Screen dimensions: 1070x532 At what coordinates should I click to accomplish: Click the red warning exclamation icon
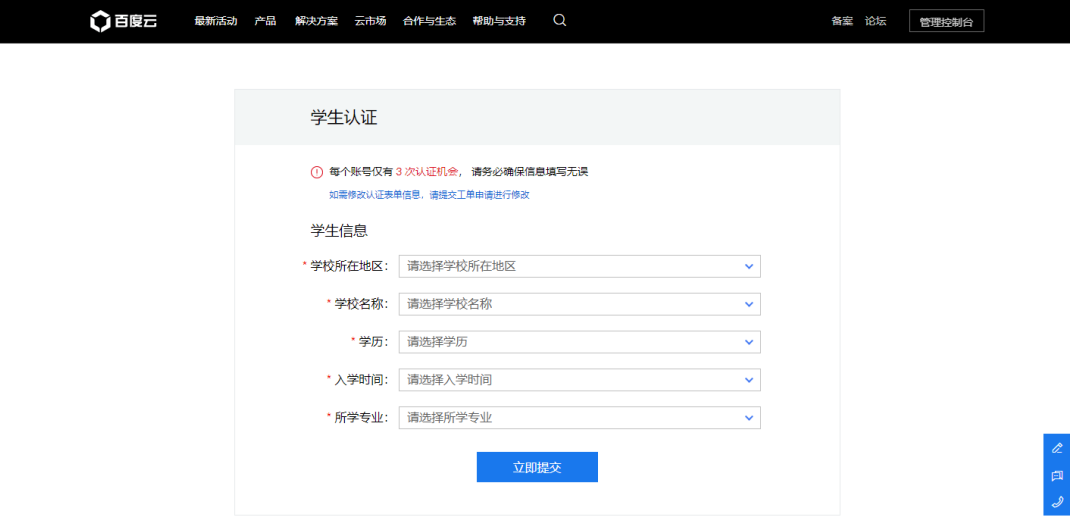317,172
